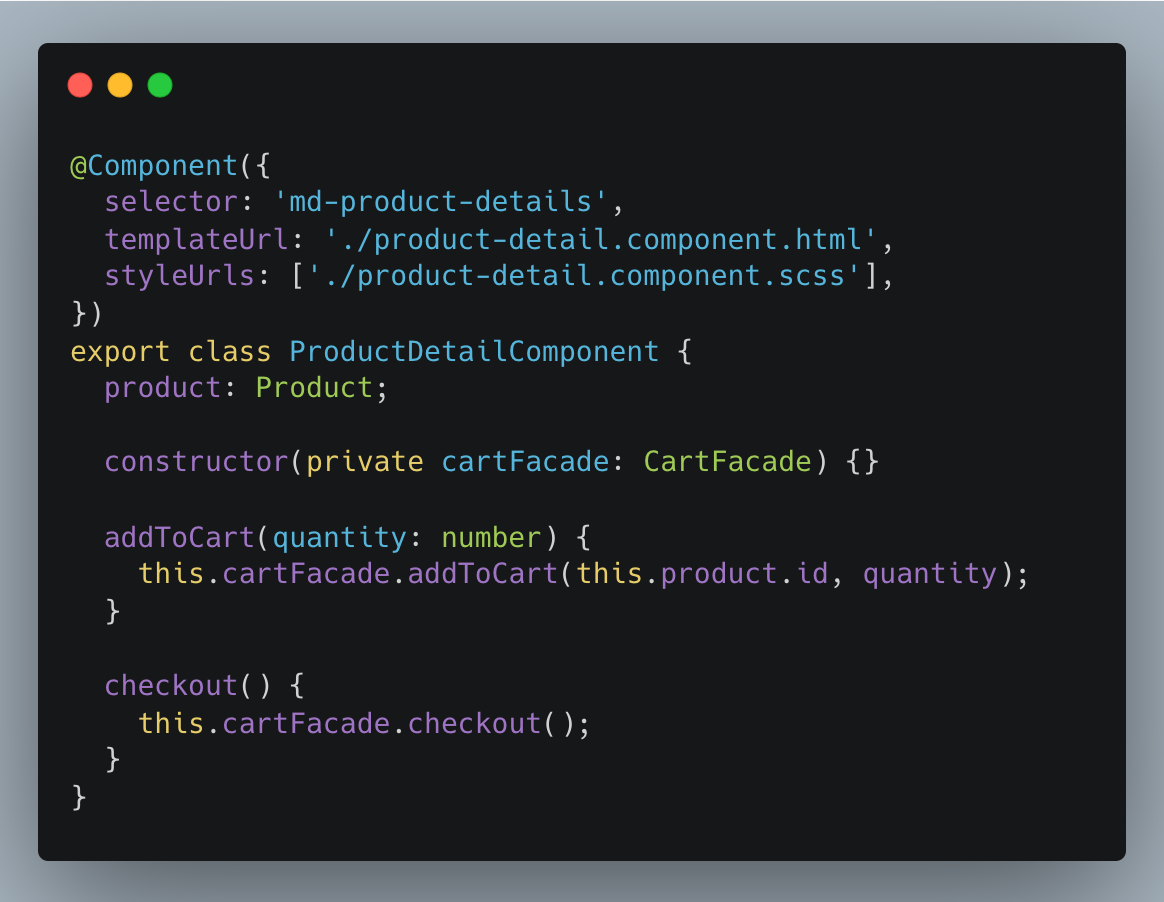Click the yellow minimize window dot
This screenshot has width=1164, height=902.
point(120,85)
